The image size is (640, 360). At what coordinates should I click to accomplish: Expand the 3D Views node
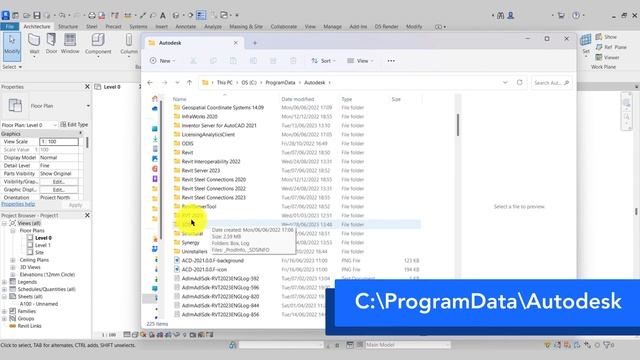(x=12, y=267)
